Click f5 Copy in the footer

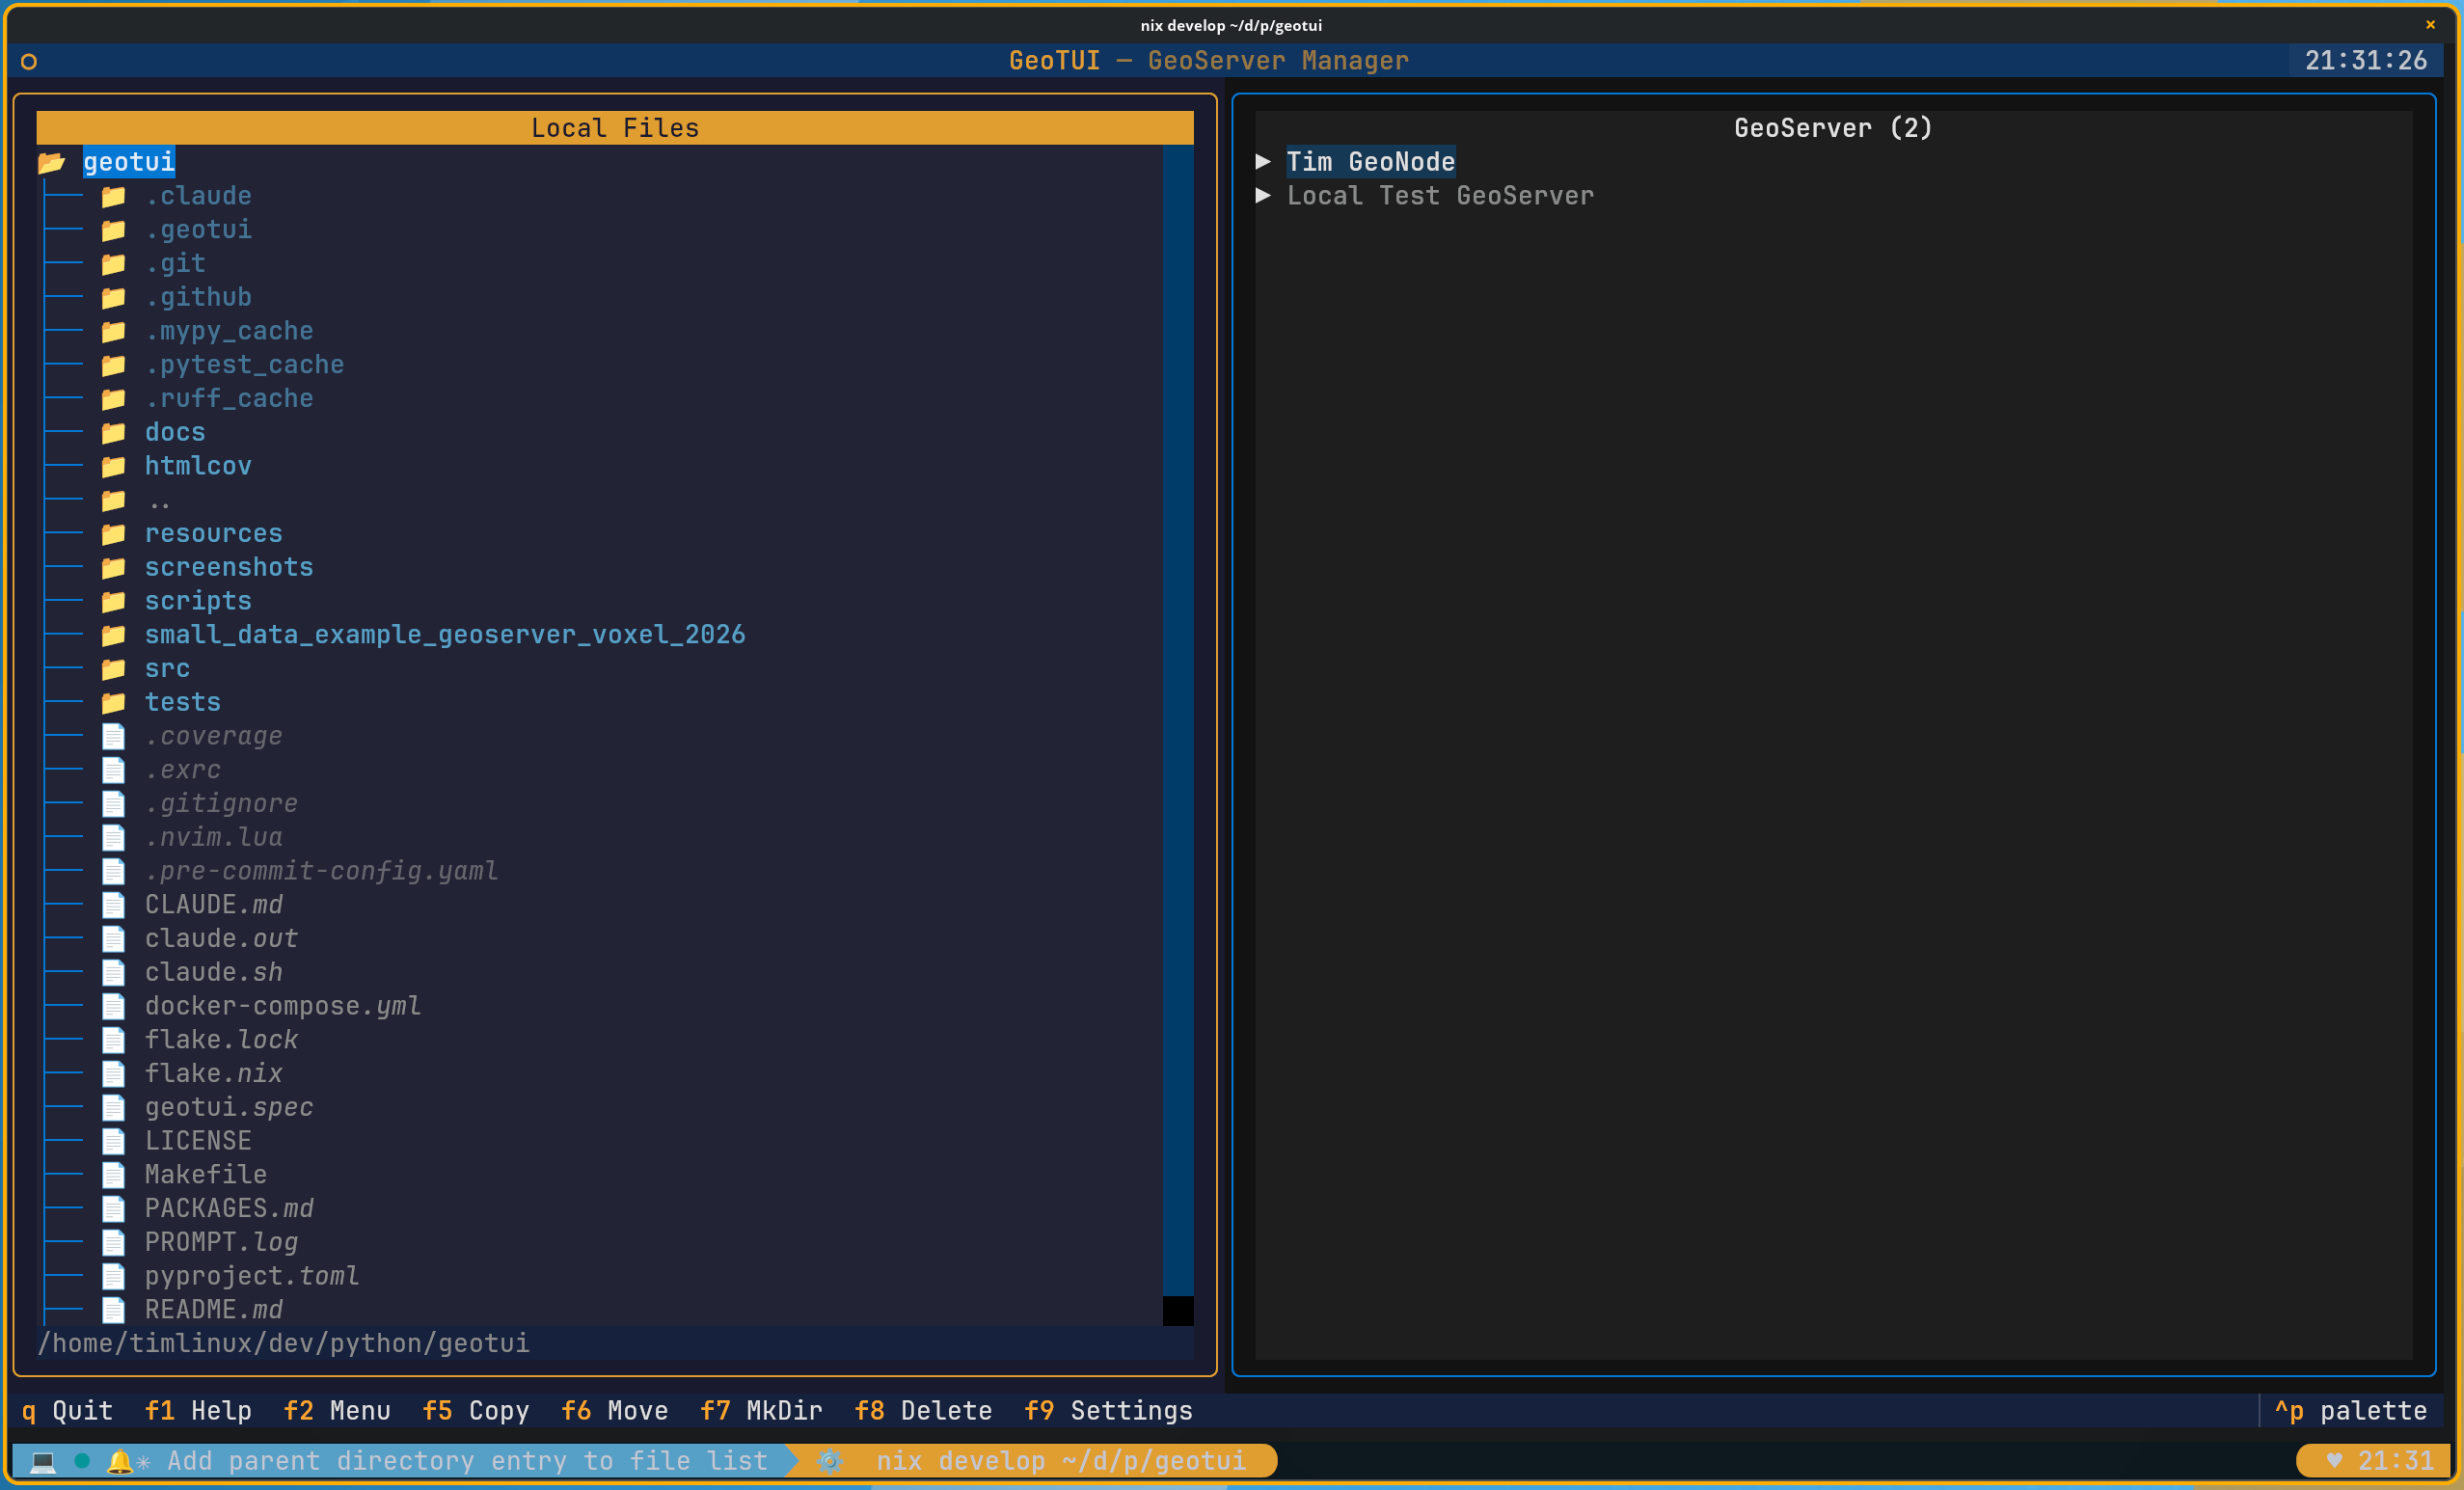click(x=476, y=1411)
